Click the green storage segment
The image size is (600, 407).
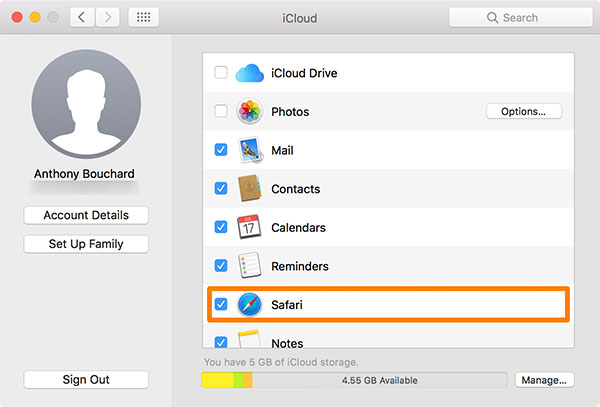point(238,380)
